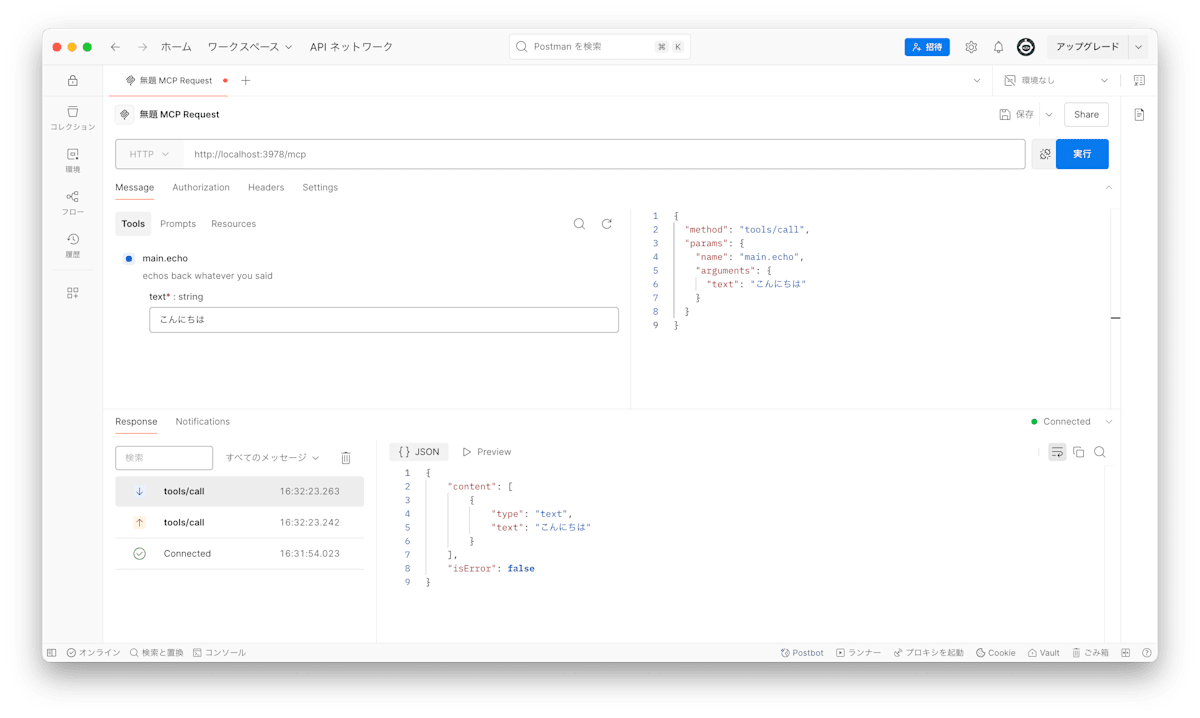Open the no-environment selector dropdown
The height and width of the screenshot is (718, 1200).
1057,80
